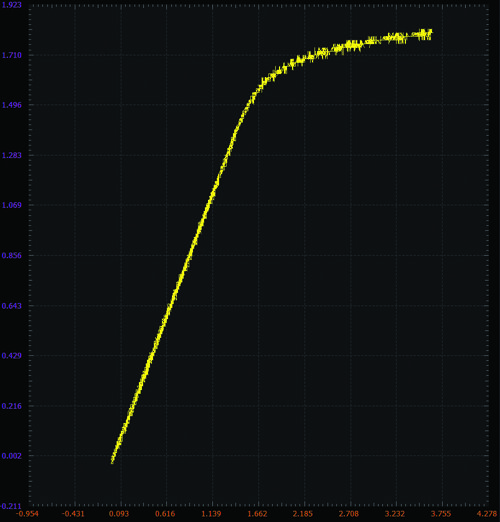Select the 4.278 x-axis label
The height and width of the screenshot is (522, 500).
point(487,514)
